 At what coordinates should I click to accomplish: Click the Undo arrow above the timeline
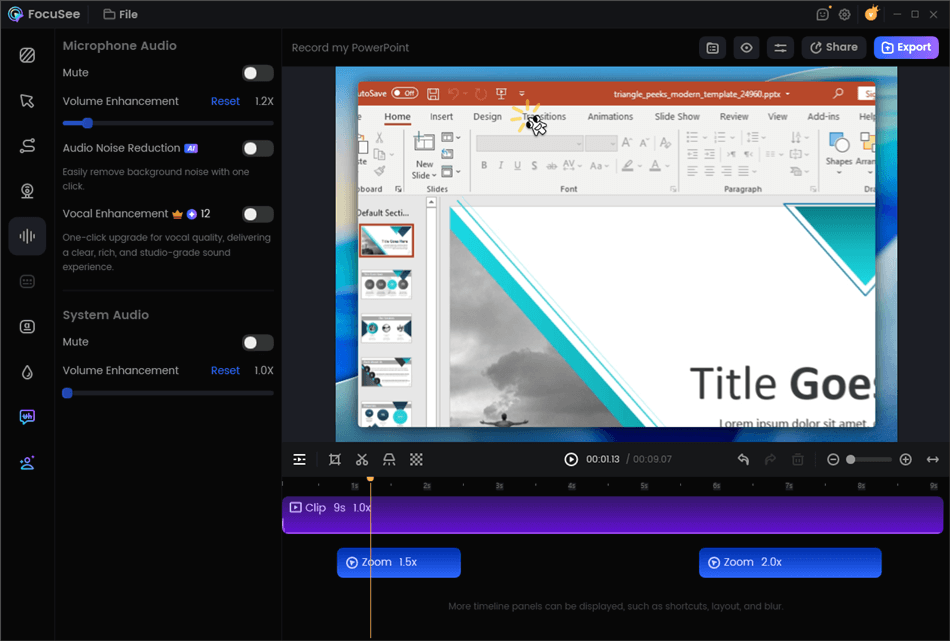pos(742,459)
